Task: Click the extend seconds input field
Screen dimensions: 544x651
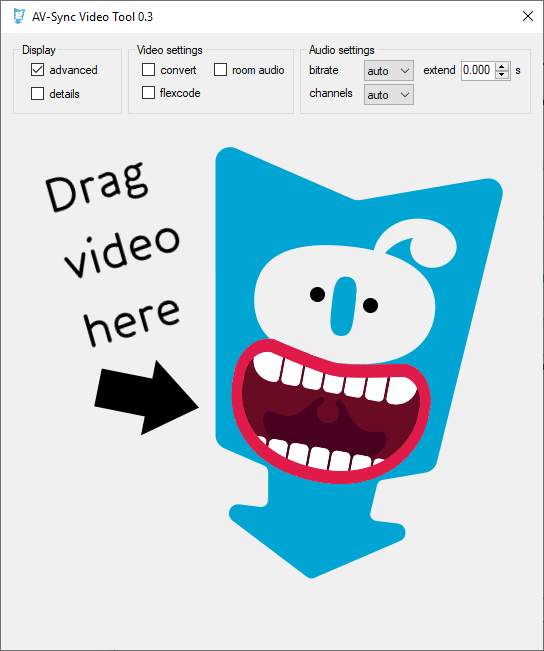Action: click(x=478, y=70)
